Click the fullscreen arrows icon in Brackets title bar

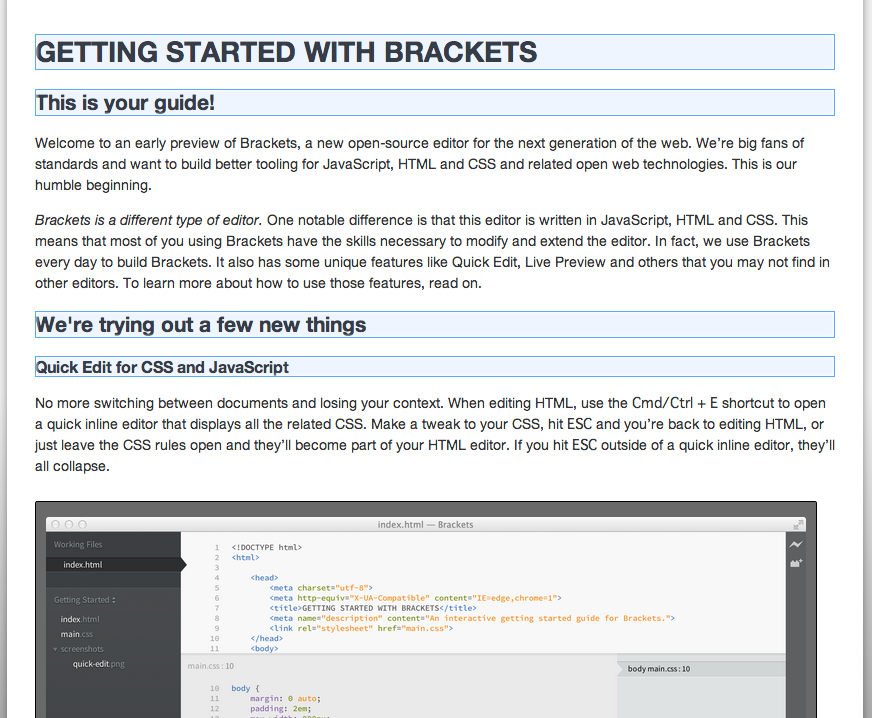pos(798,524)
